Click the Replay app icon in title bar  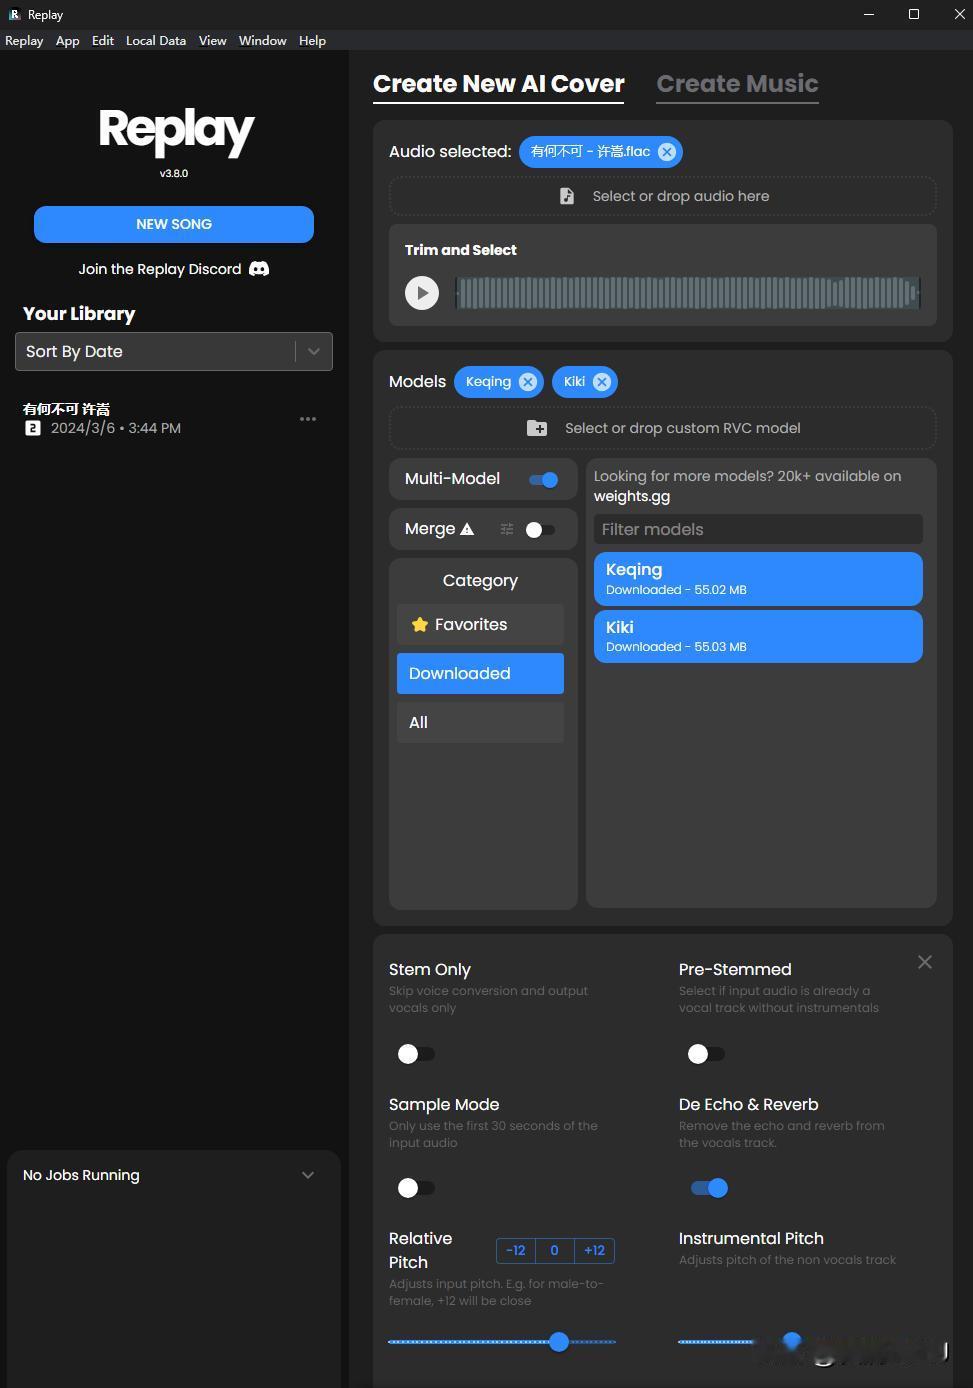14,14
